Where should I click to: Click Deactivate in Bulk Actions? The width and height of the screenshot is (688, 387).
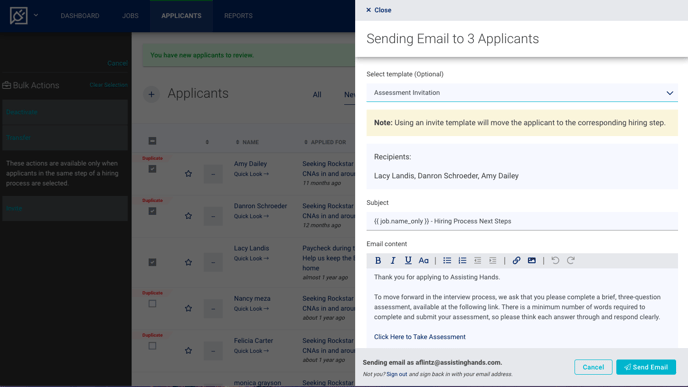(x=65, y=112)
